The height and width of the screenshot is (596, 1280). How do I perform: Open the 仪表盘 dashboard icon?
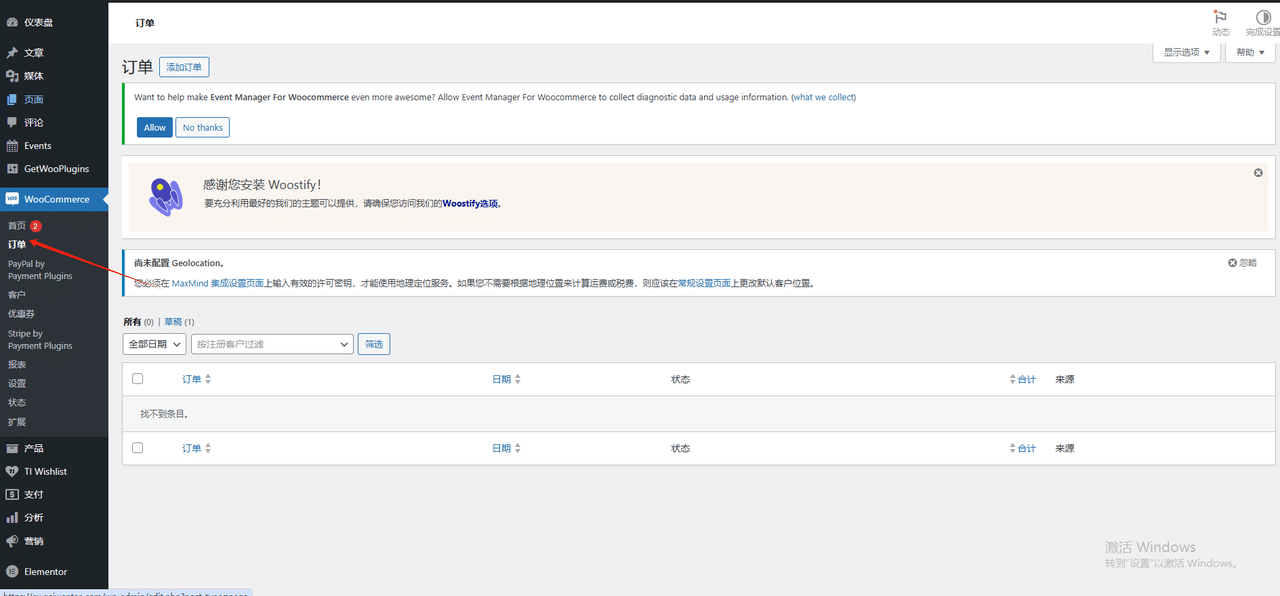tap(12, 22)
